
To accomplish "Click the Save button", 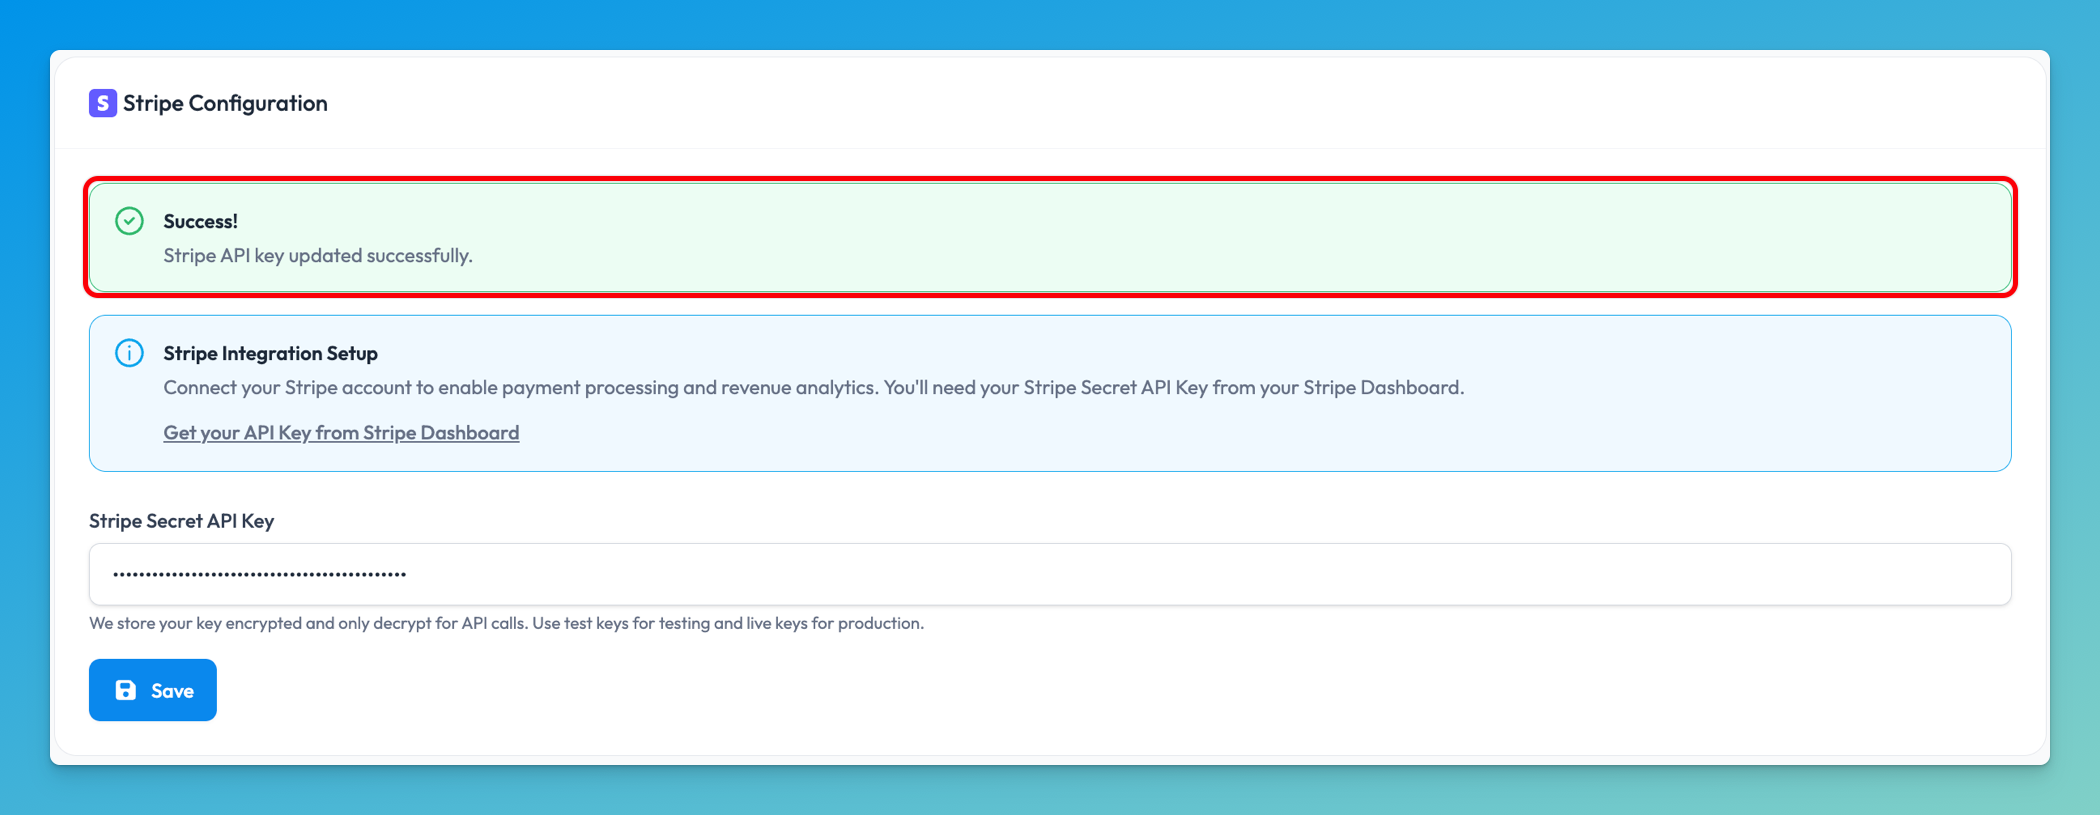I will 153,690.
